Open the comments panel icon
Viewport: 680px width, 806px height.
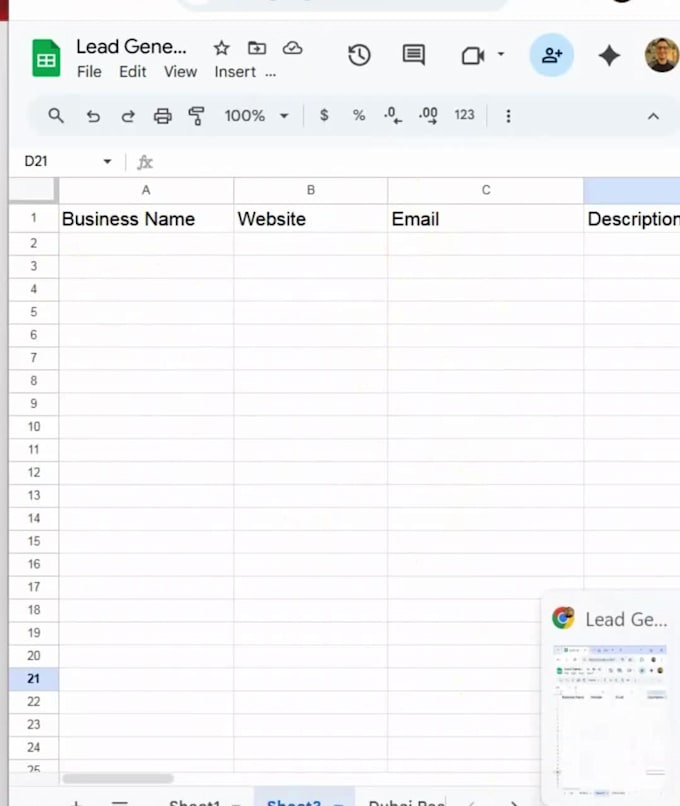coord(414,54)
